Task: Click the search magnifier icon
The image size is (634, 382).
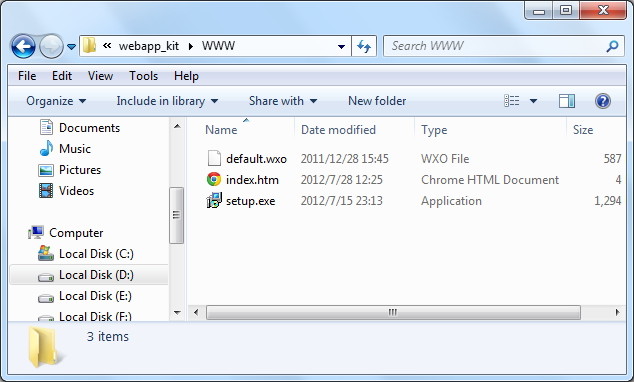Action: point(613,46)
